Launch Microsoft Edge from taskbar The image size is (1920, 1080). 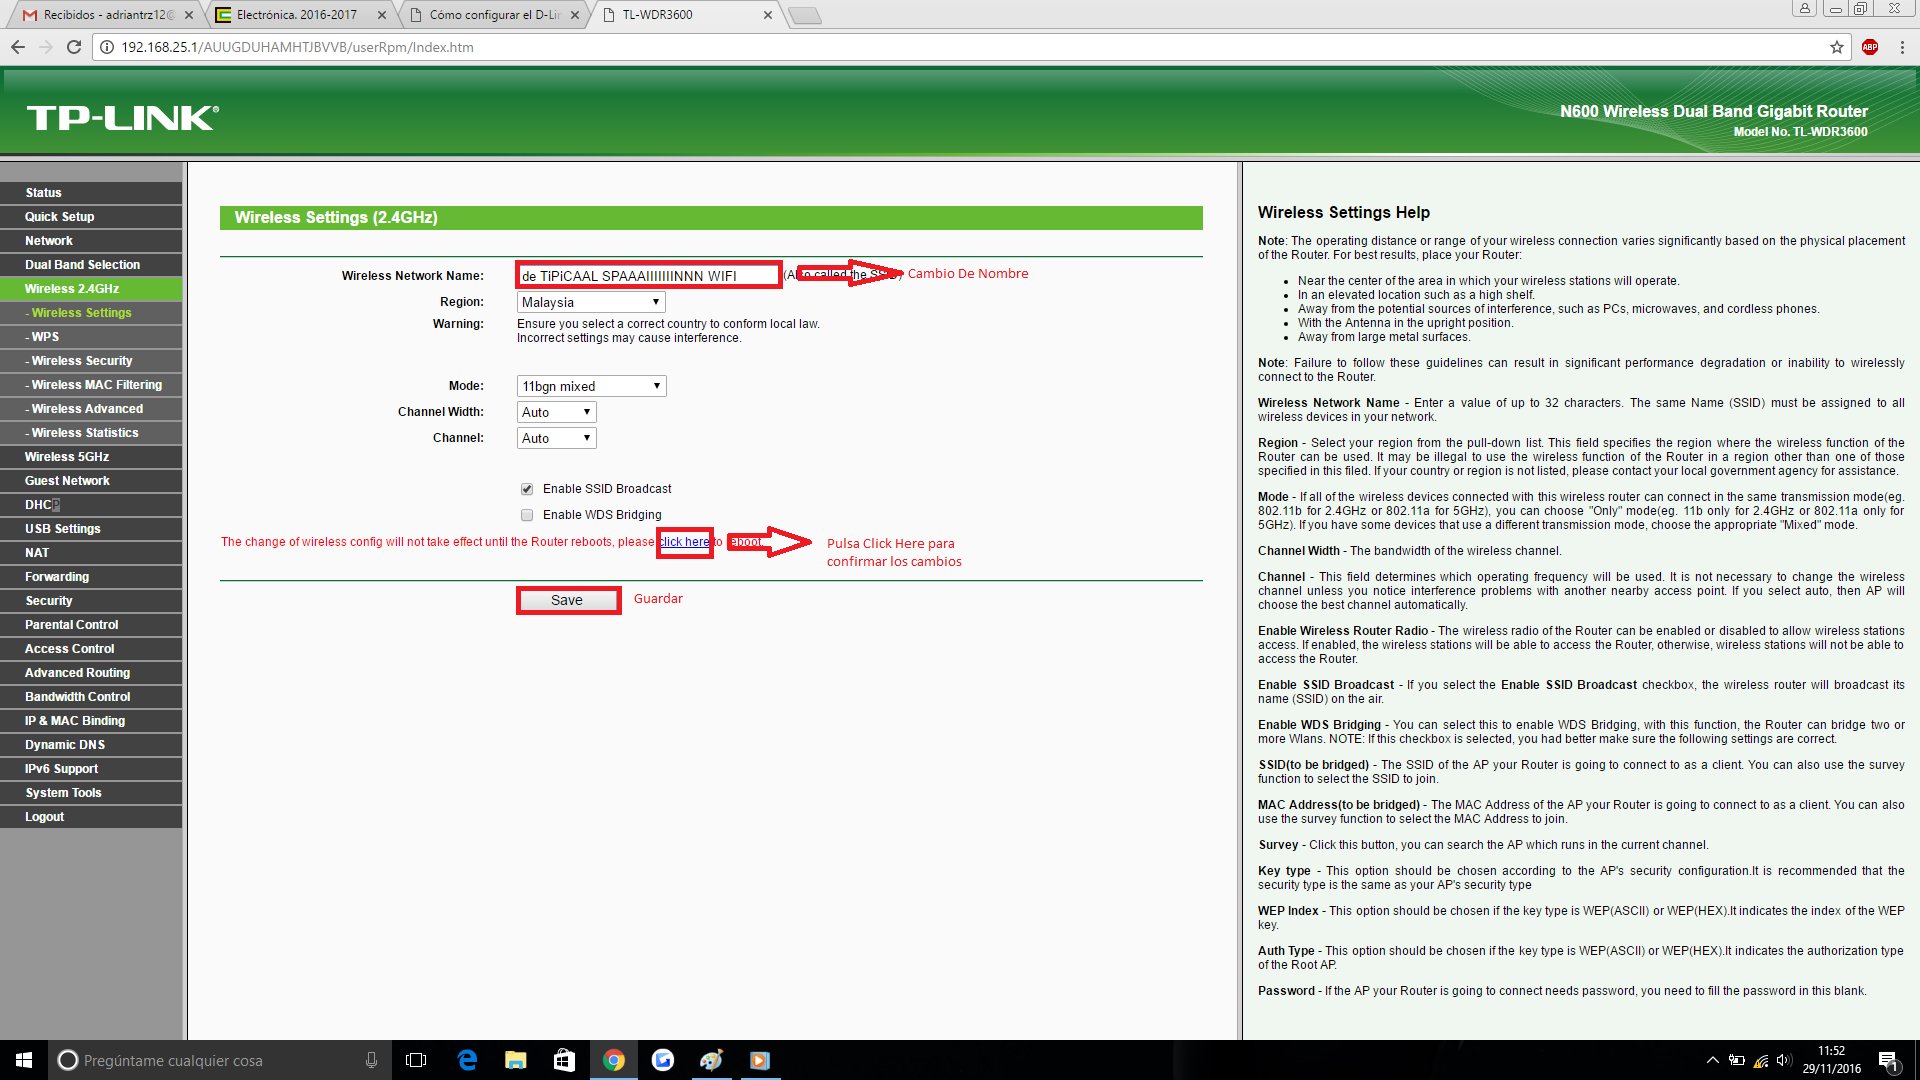467,1060
